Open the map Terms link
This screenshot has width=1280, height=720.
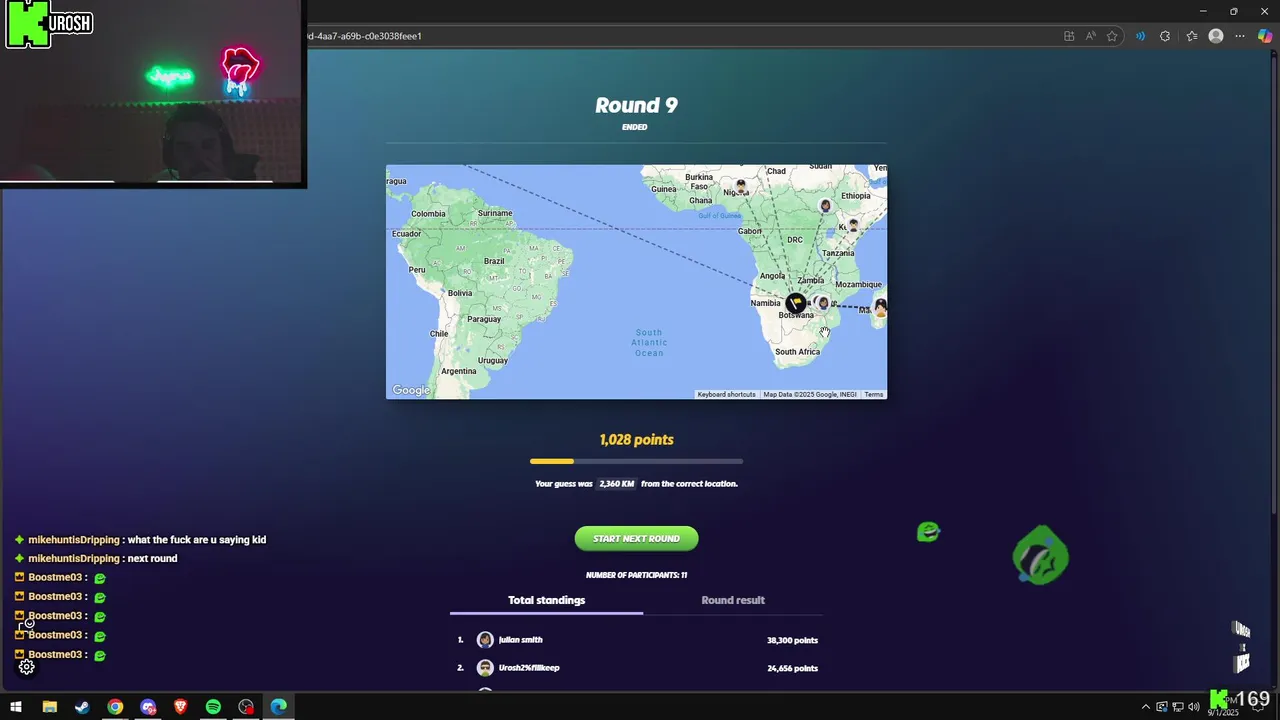(874, 394)
